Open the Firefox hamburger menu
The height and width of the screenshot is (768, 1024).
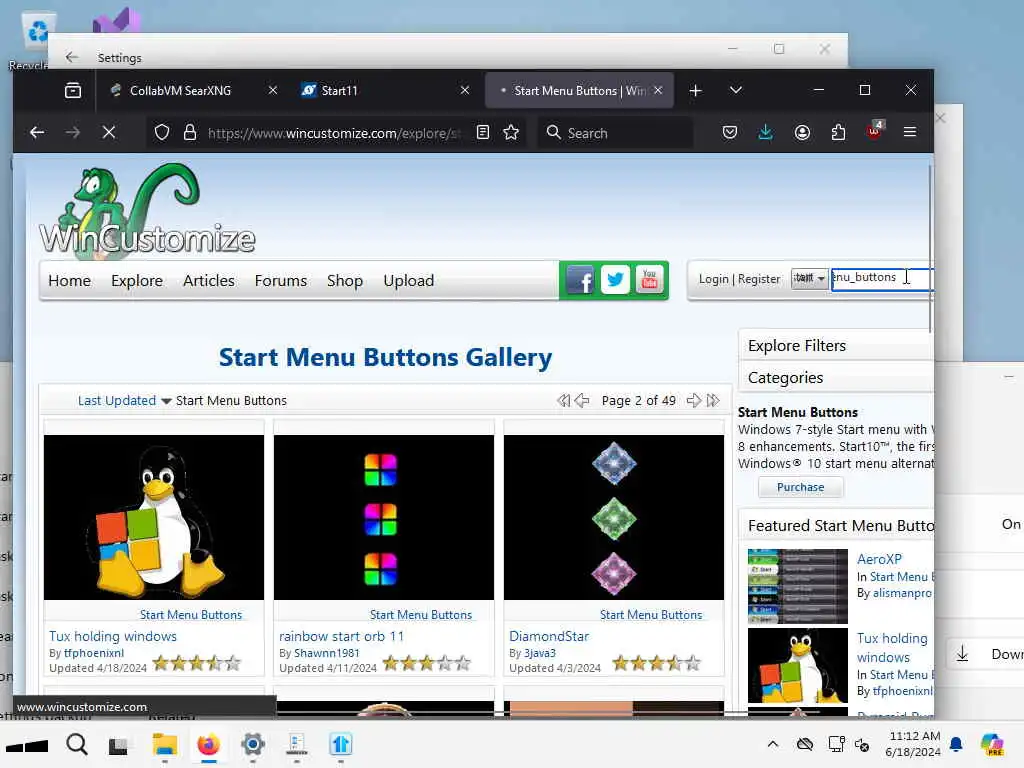click(910, 133)
